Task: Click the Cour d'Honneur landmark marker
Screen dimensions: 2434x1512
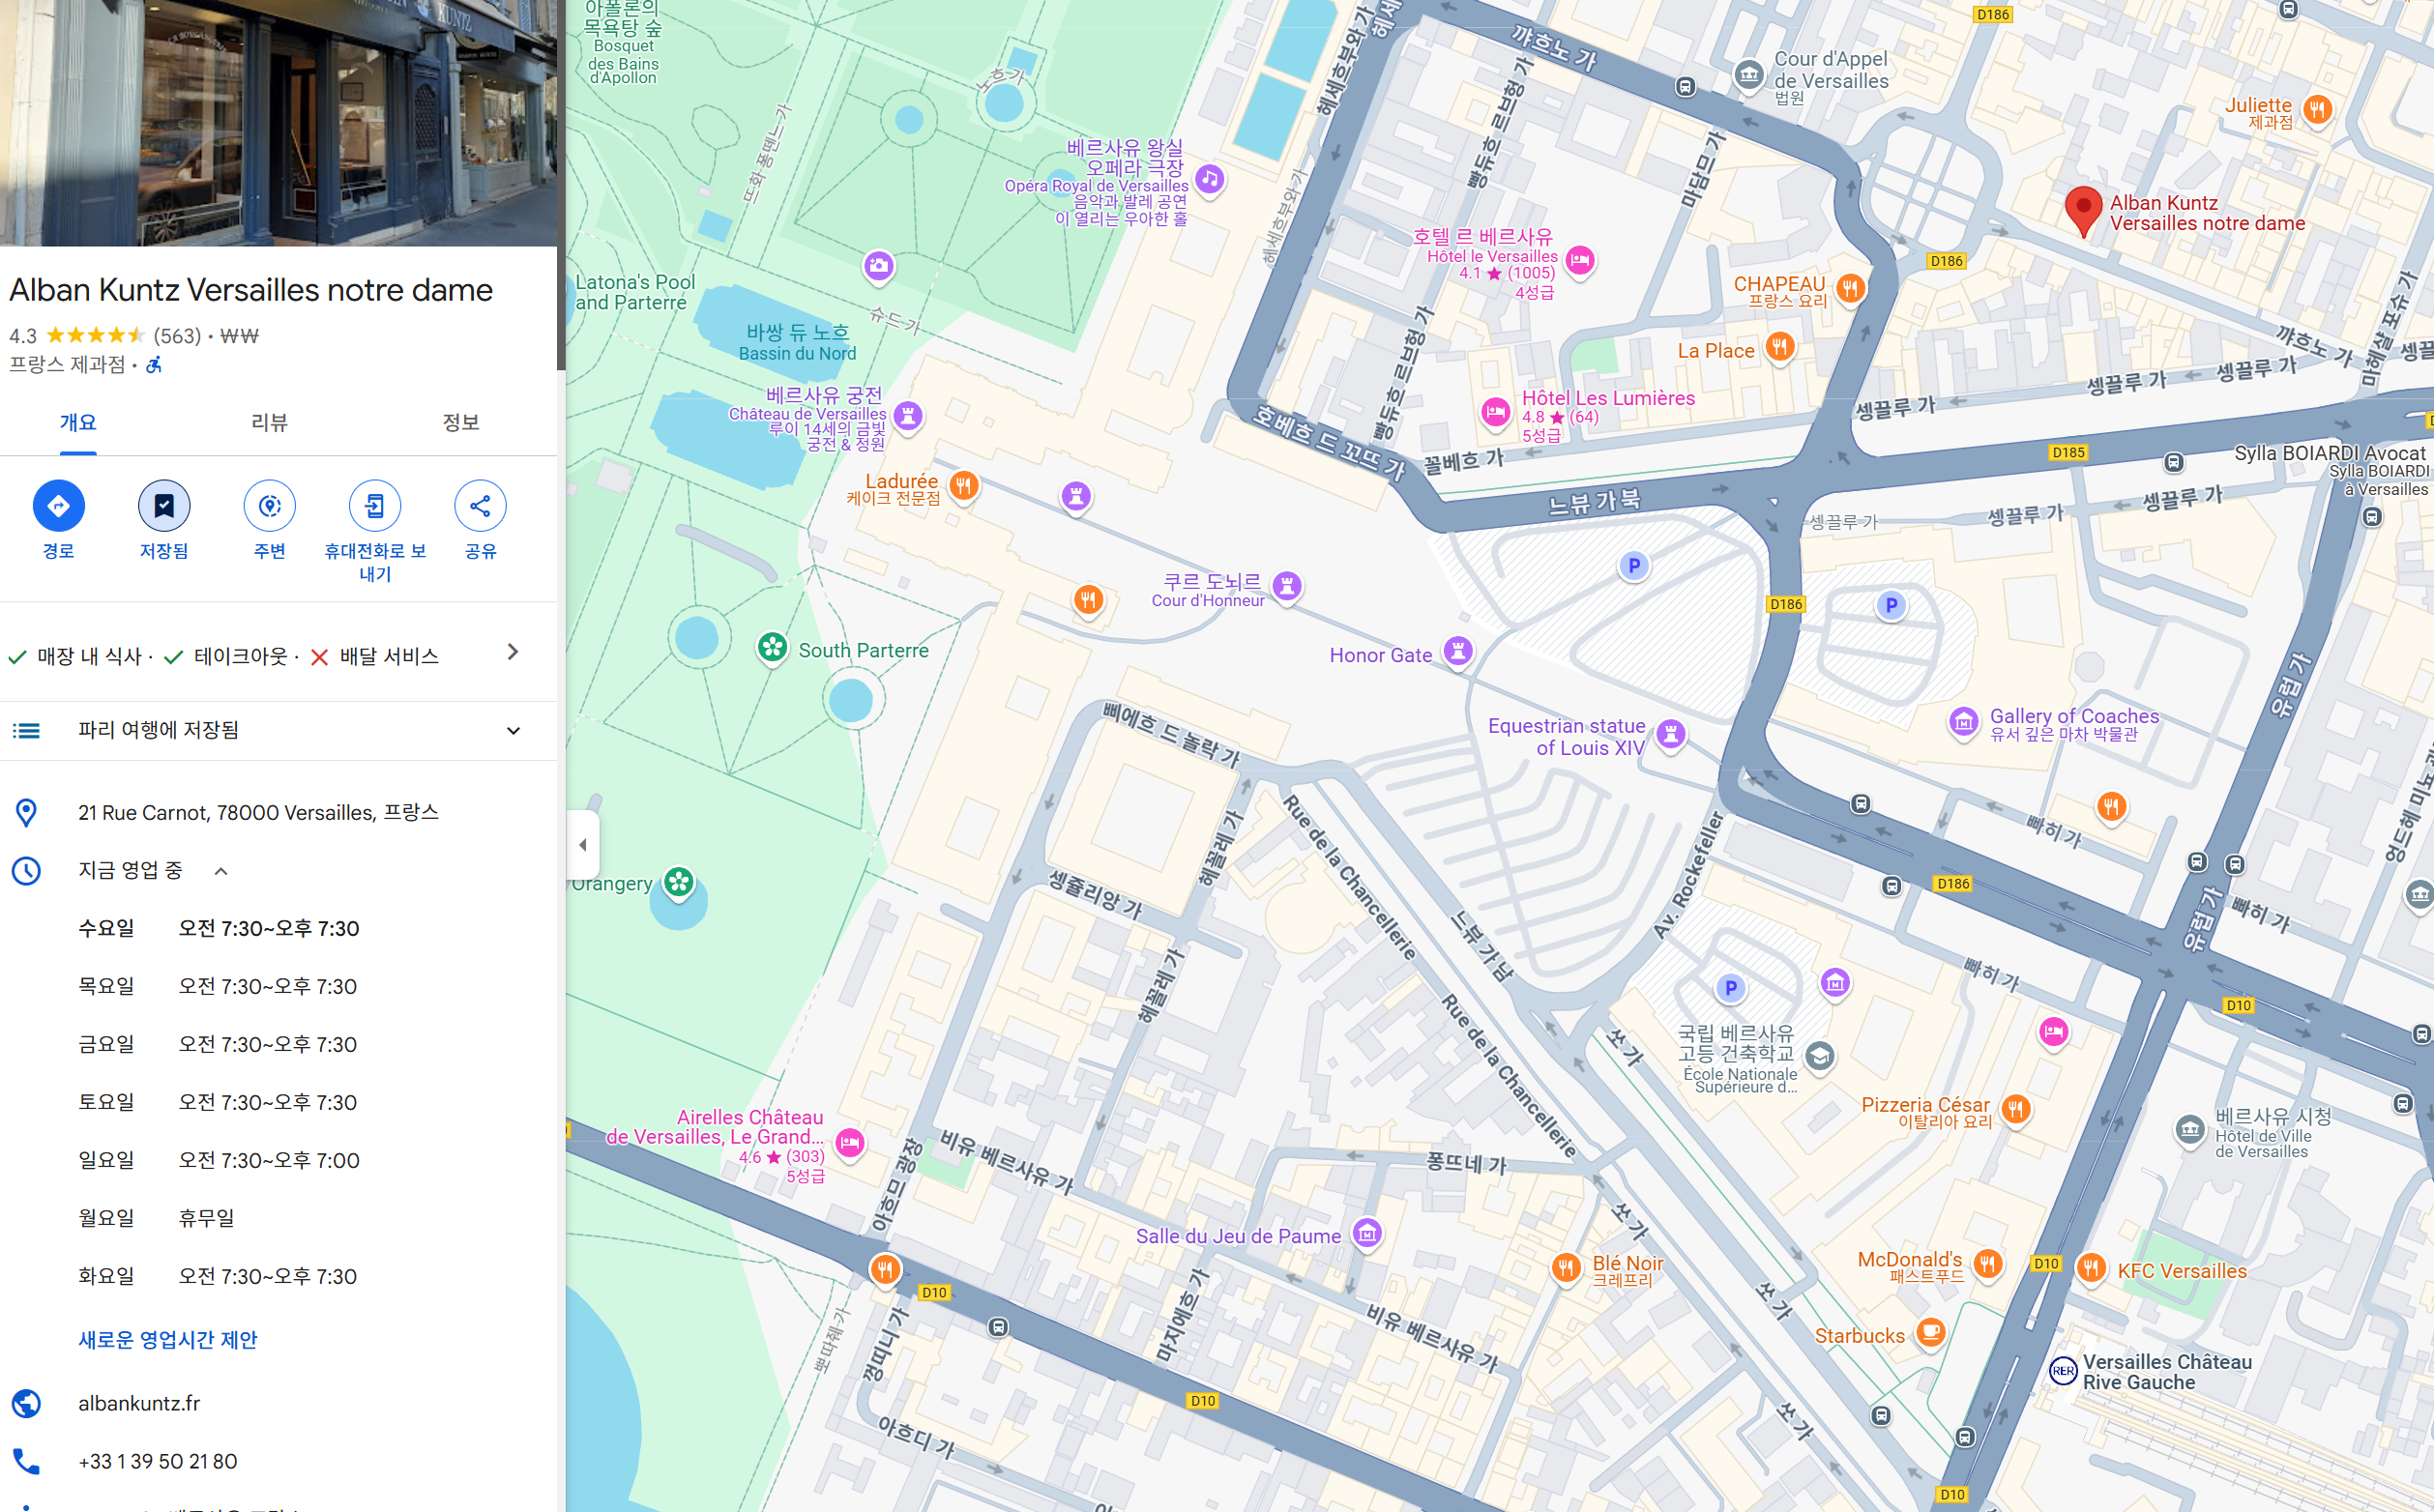Action: (x=1288, y=587)
